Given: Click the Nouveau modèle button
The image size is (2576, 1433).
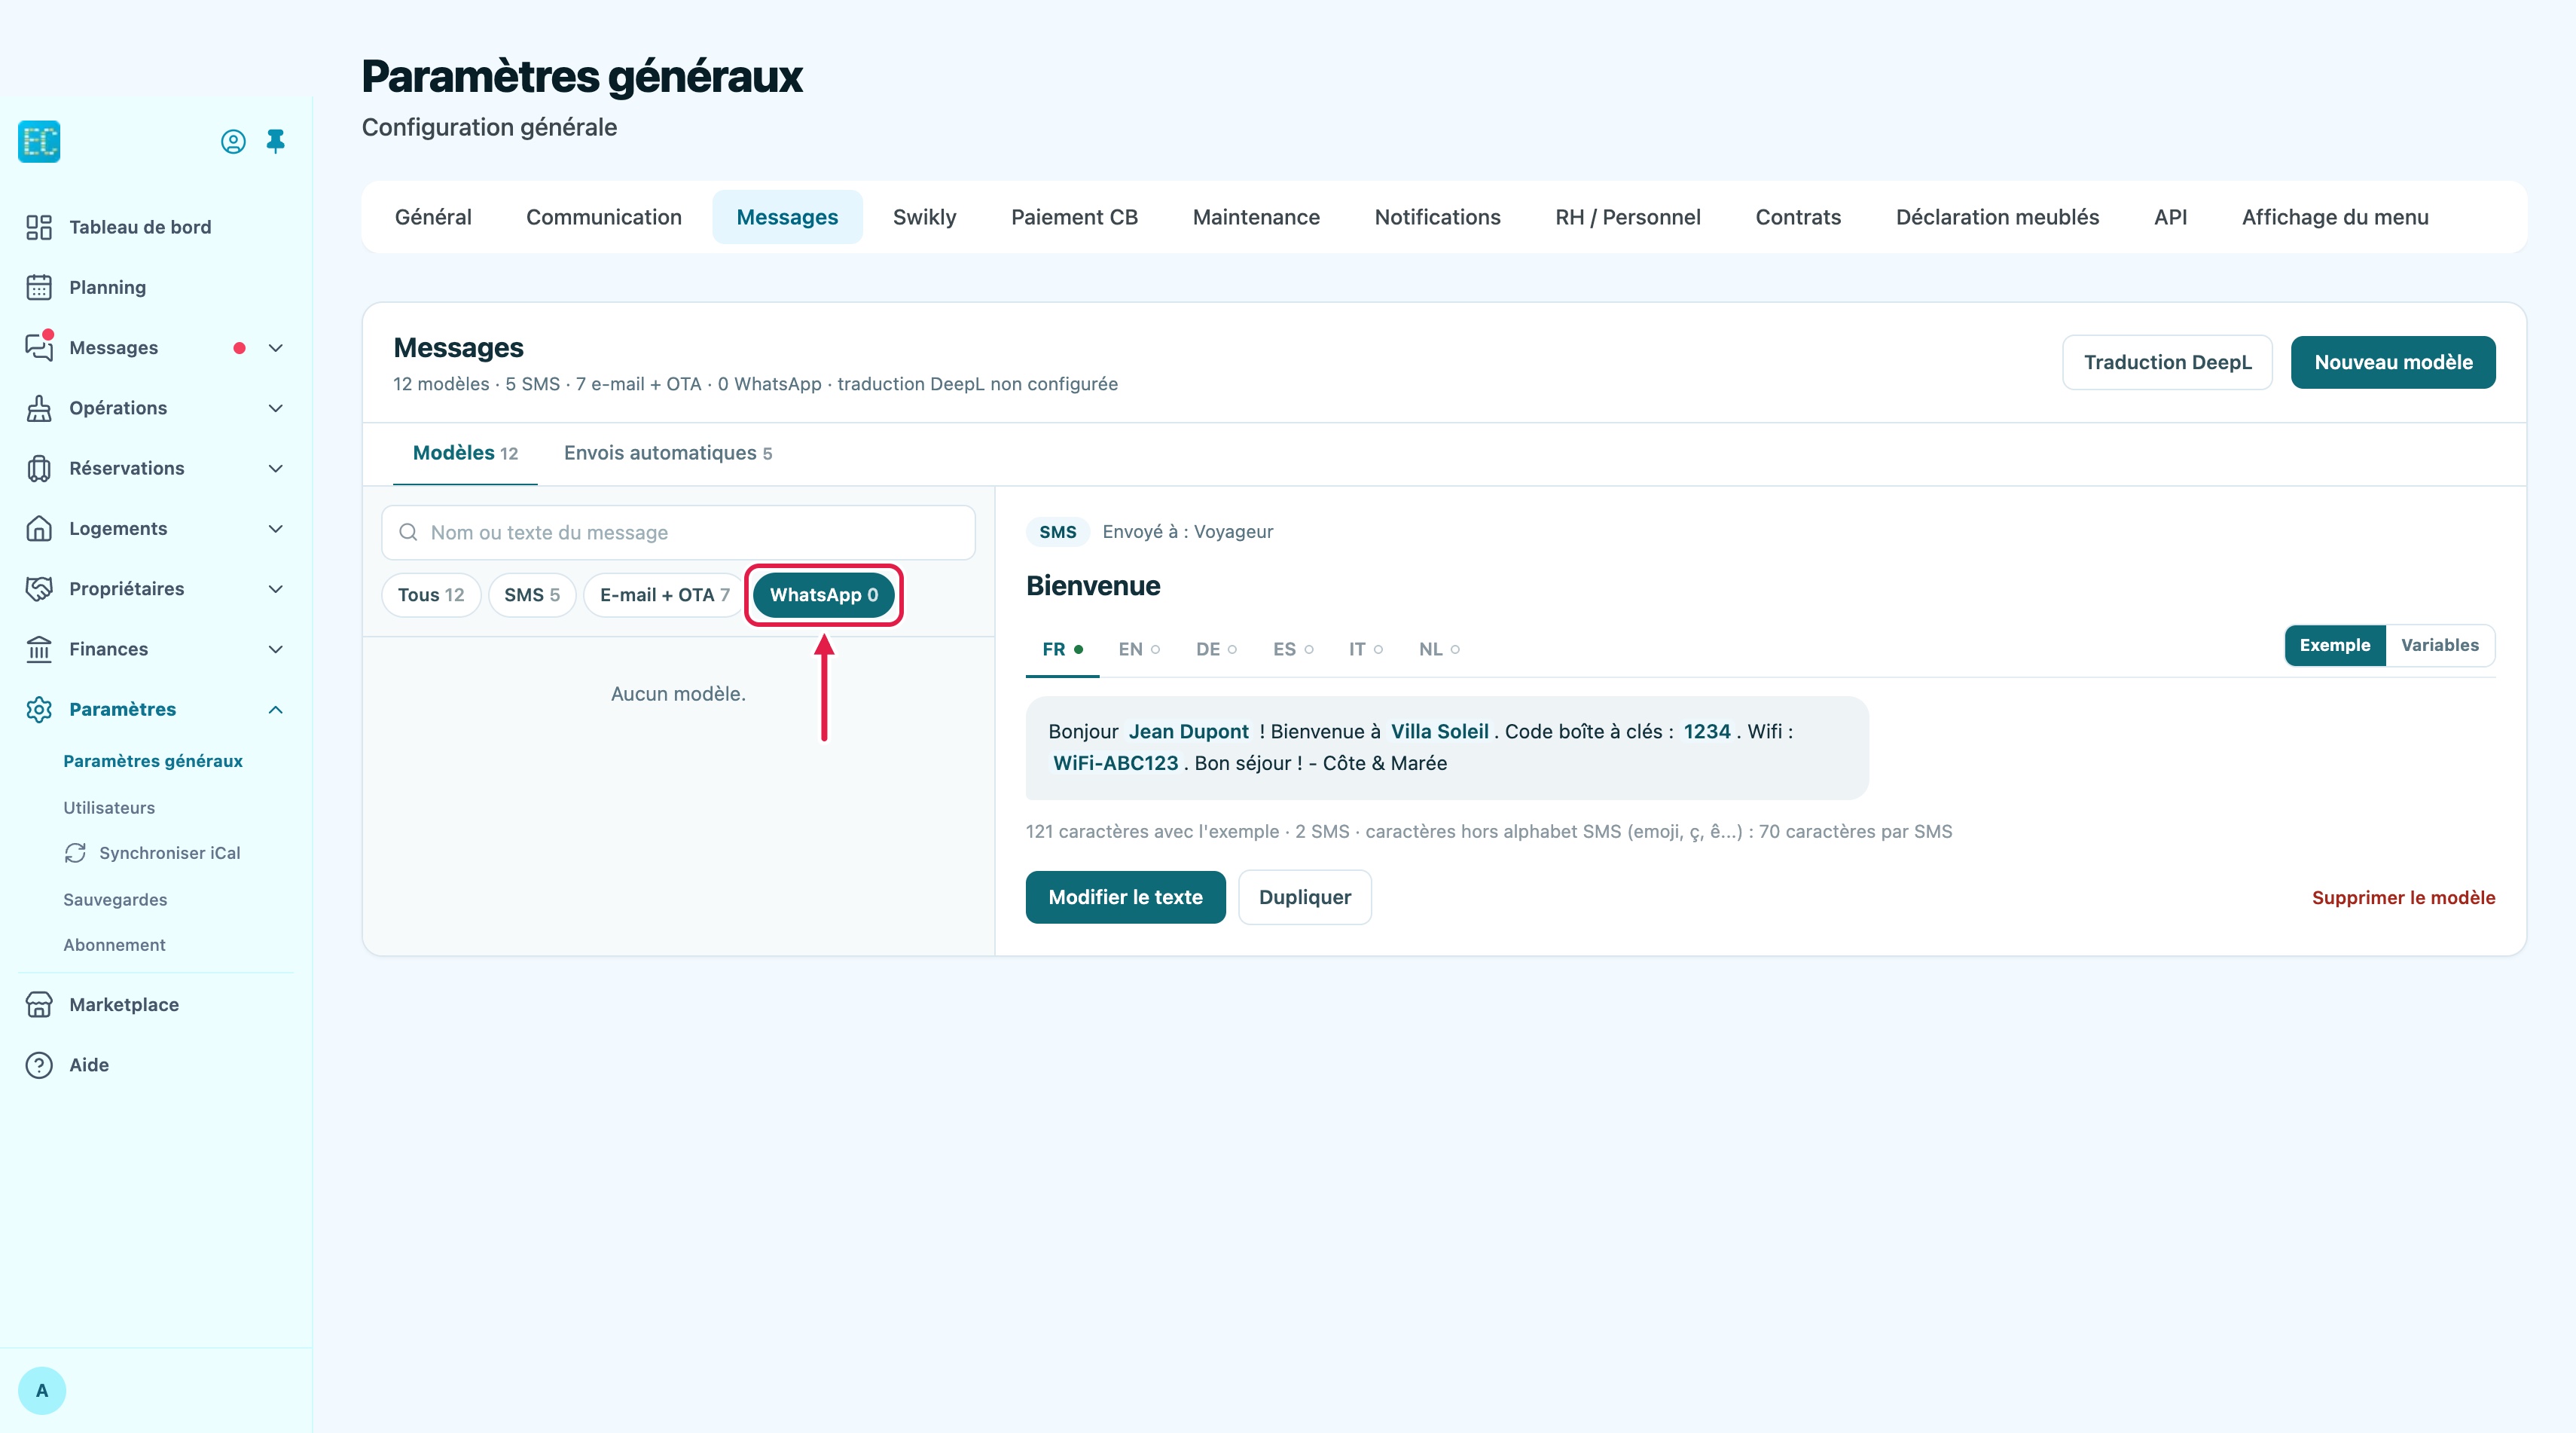Looking at the screenshot, I should pyautogui.click(x=2393, y=362).
